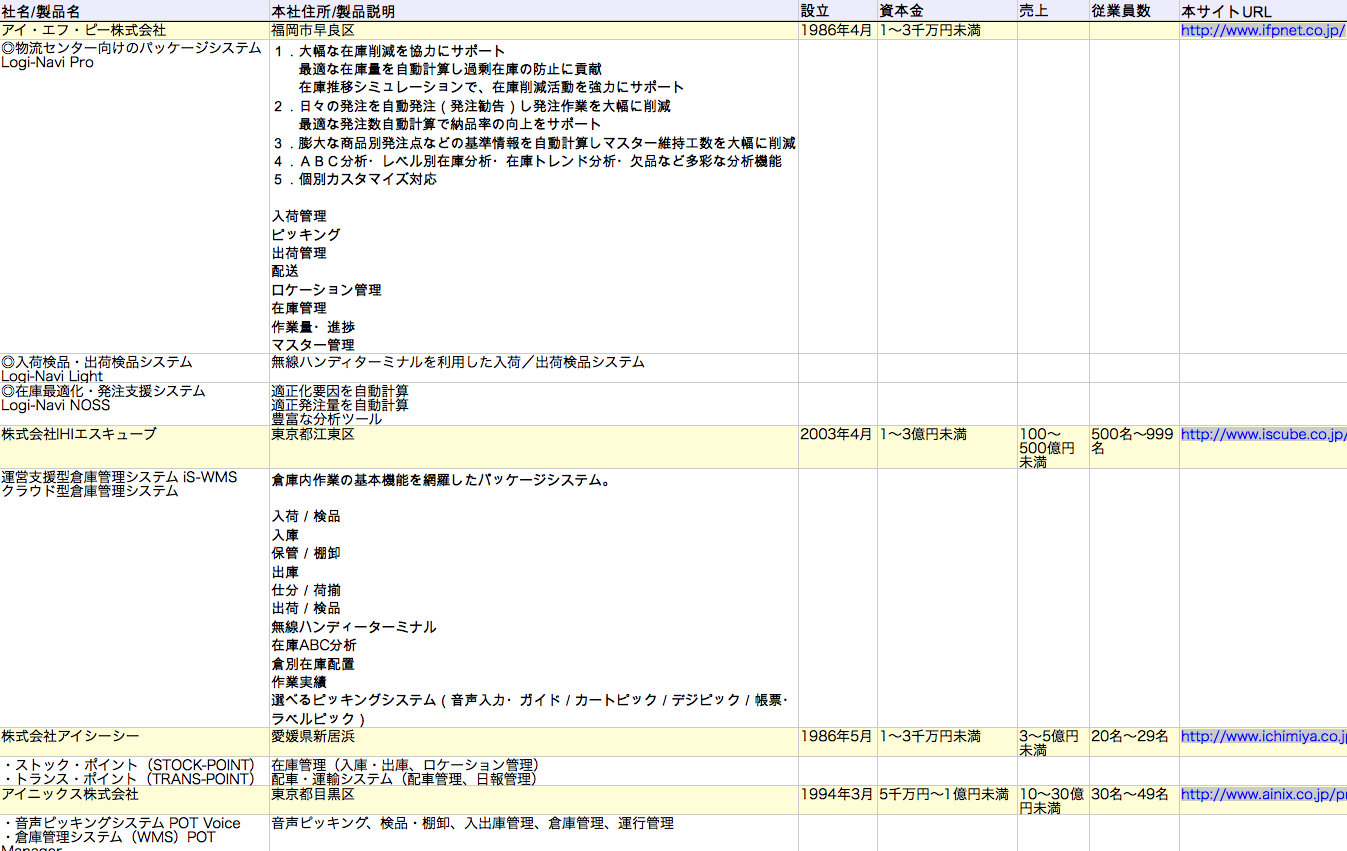Select the founding date 1986年4月
Screen dimensions: 1347x851
click(838, 31)
